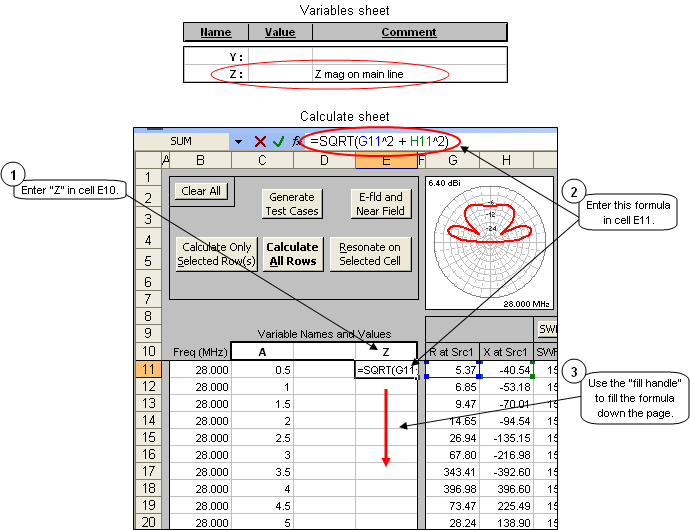Click the SUM name box field
Screen dimensions: 690x530
[x=185, y=142]
